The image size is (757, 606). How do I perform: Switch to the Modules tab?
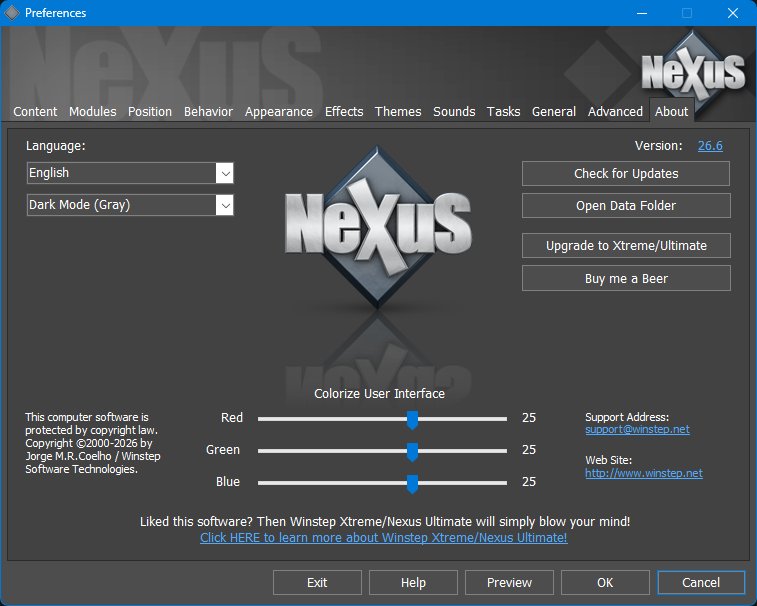(x=92, y=112)
